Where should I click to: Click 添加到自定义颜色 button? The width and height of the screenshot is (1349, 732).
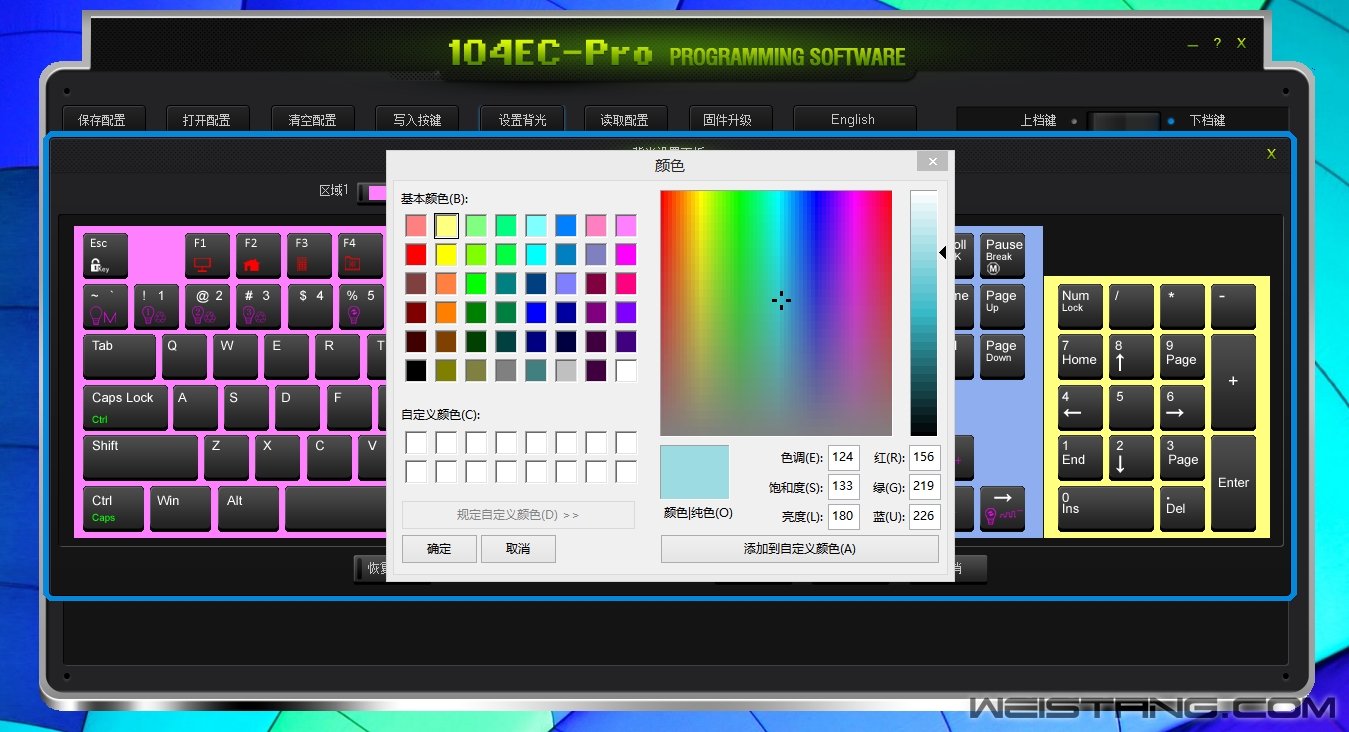800,549
